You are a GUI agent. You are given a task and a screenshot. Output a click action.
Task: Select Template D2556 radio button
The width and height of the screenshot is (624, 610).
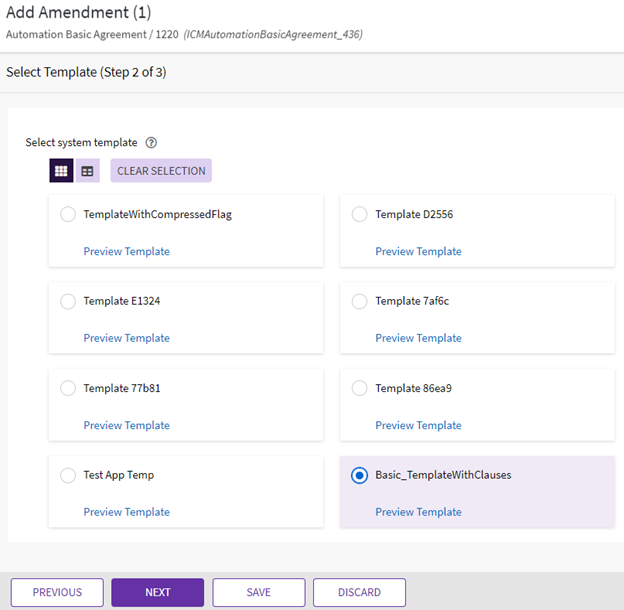(x=360, y=214)
